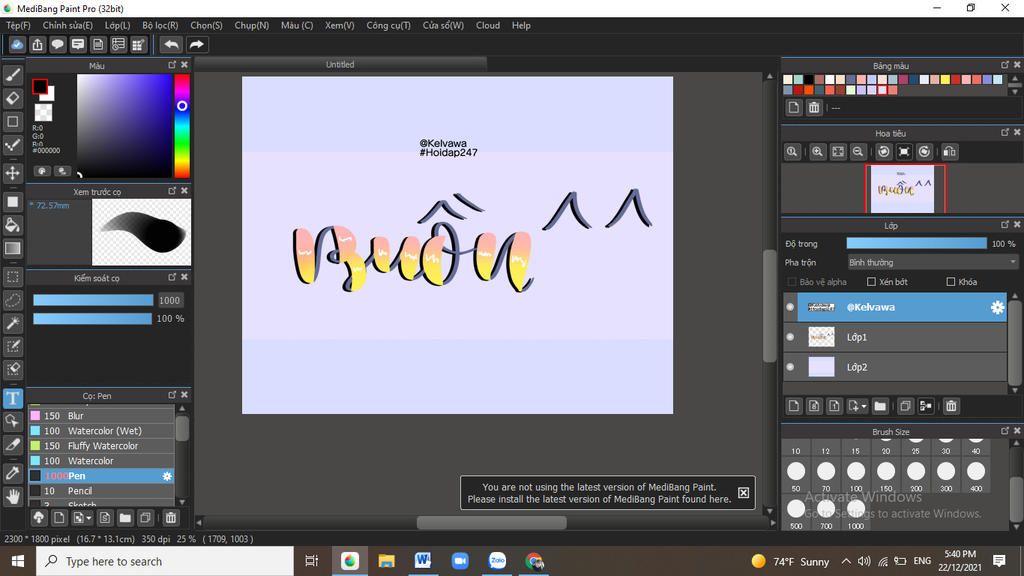The height and width of the screenshot is (576, 1024).
Task: Select the Hand pan tool
Action: [12, 497]
